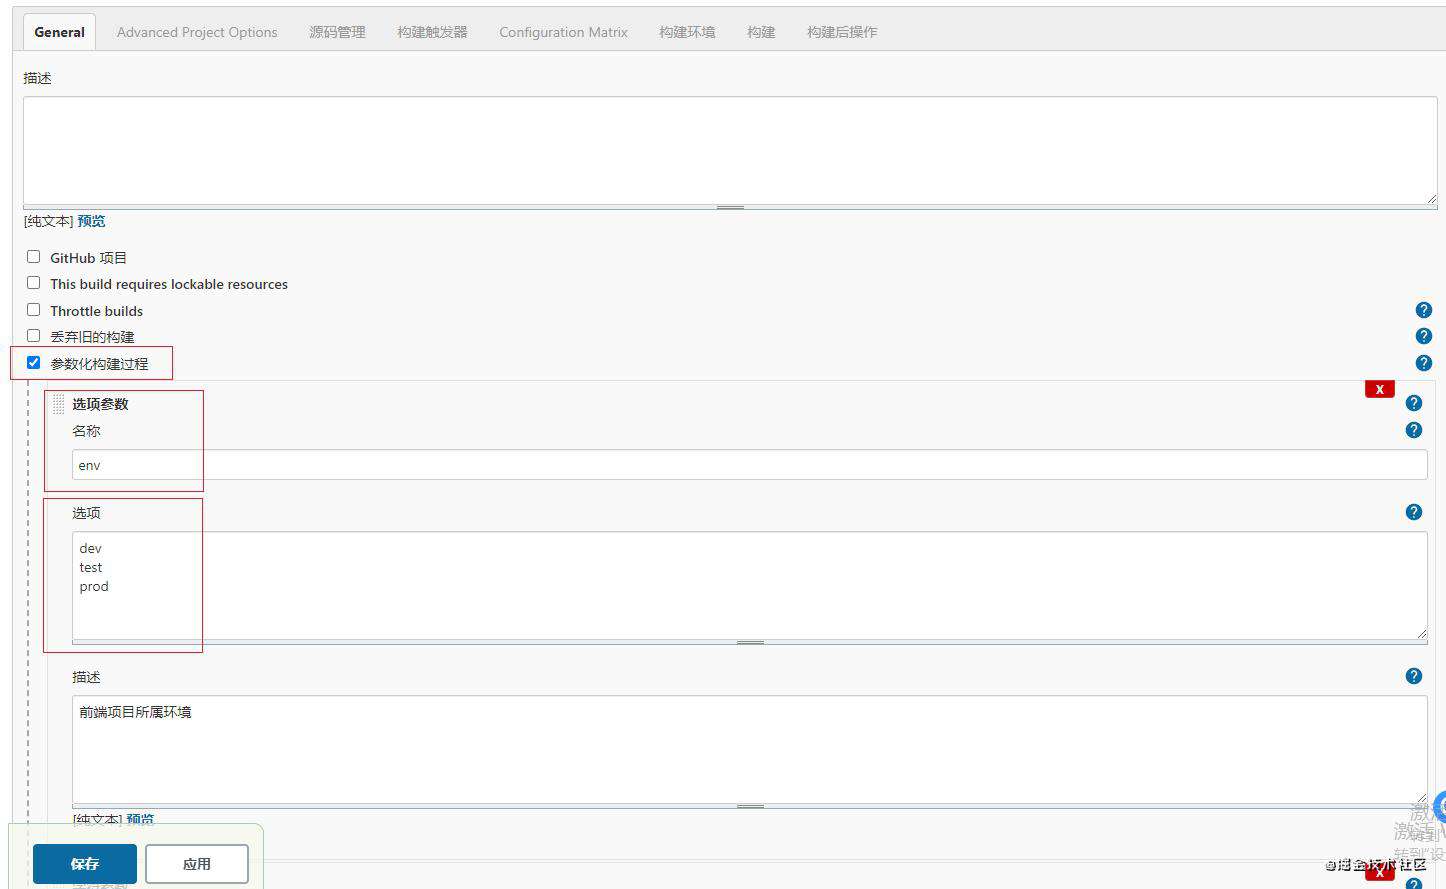This screenshot has width=1446, height=889.
Task: Enable the Throttle builds checkbox
Action: [x=34, y=310]
